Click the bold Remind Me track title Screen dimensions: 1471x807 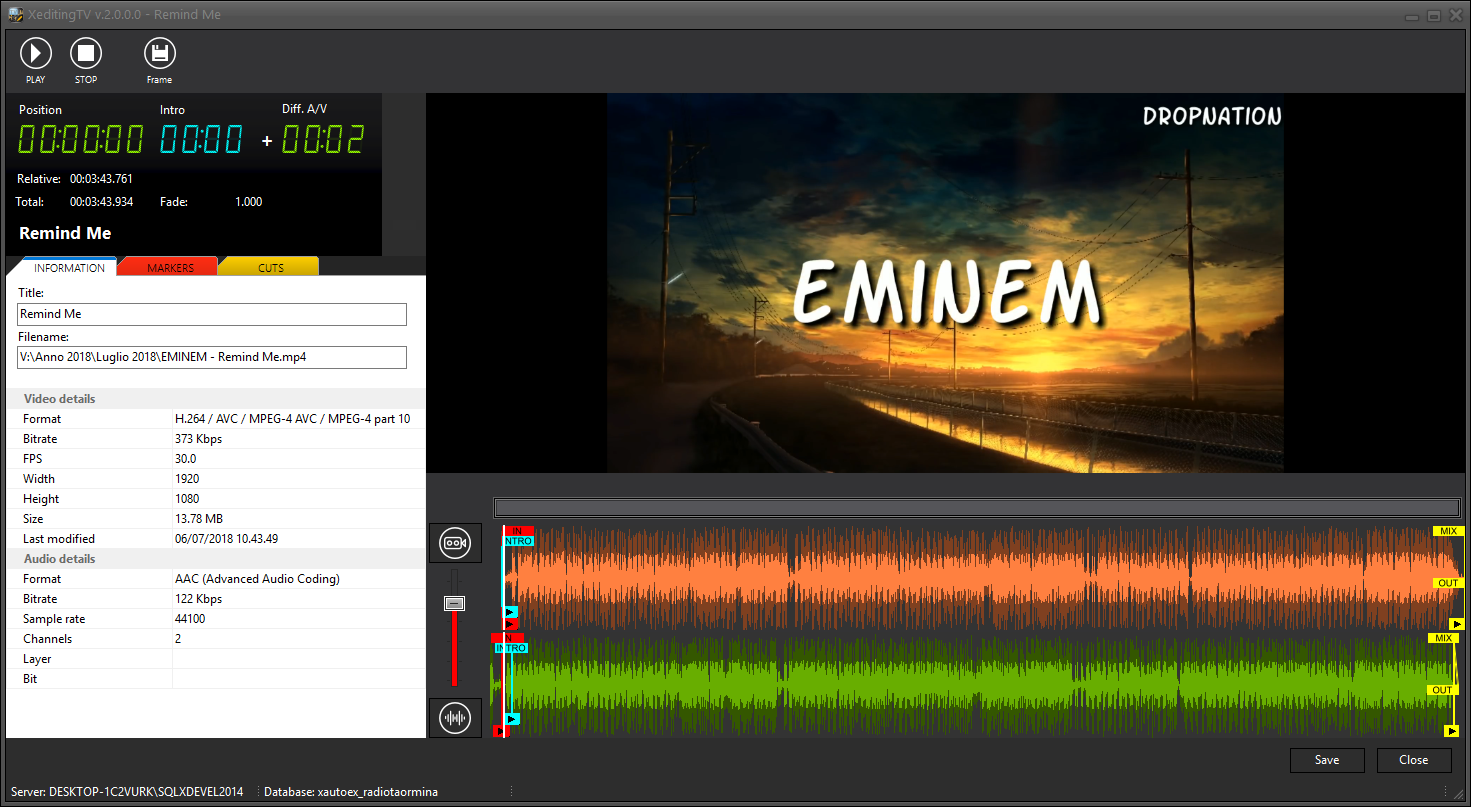tap(65, 233)
